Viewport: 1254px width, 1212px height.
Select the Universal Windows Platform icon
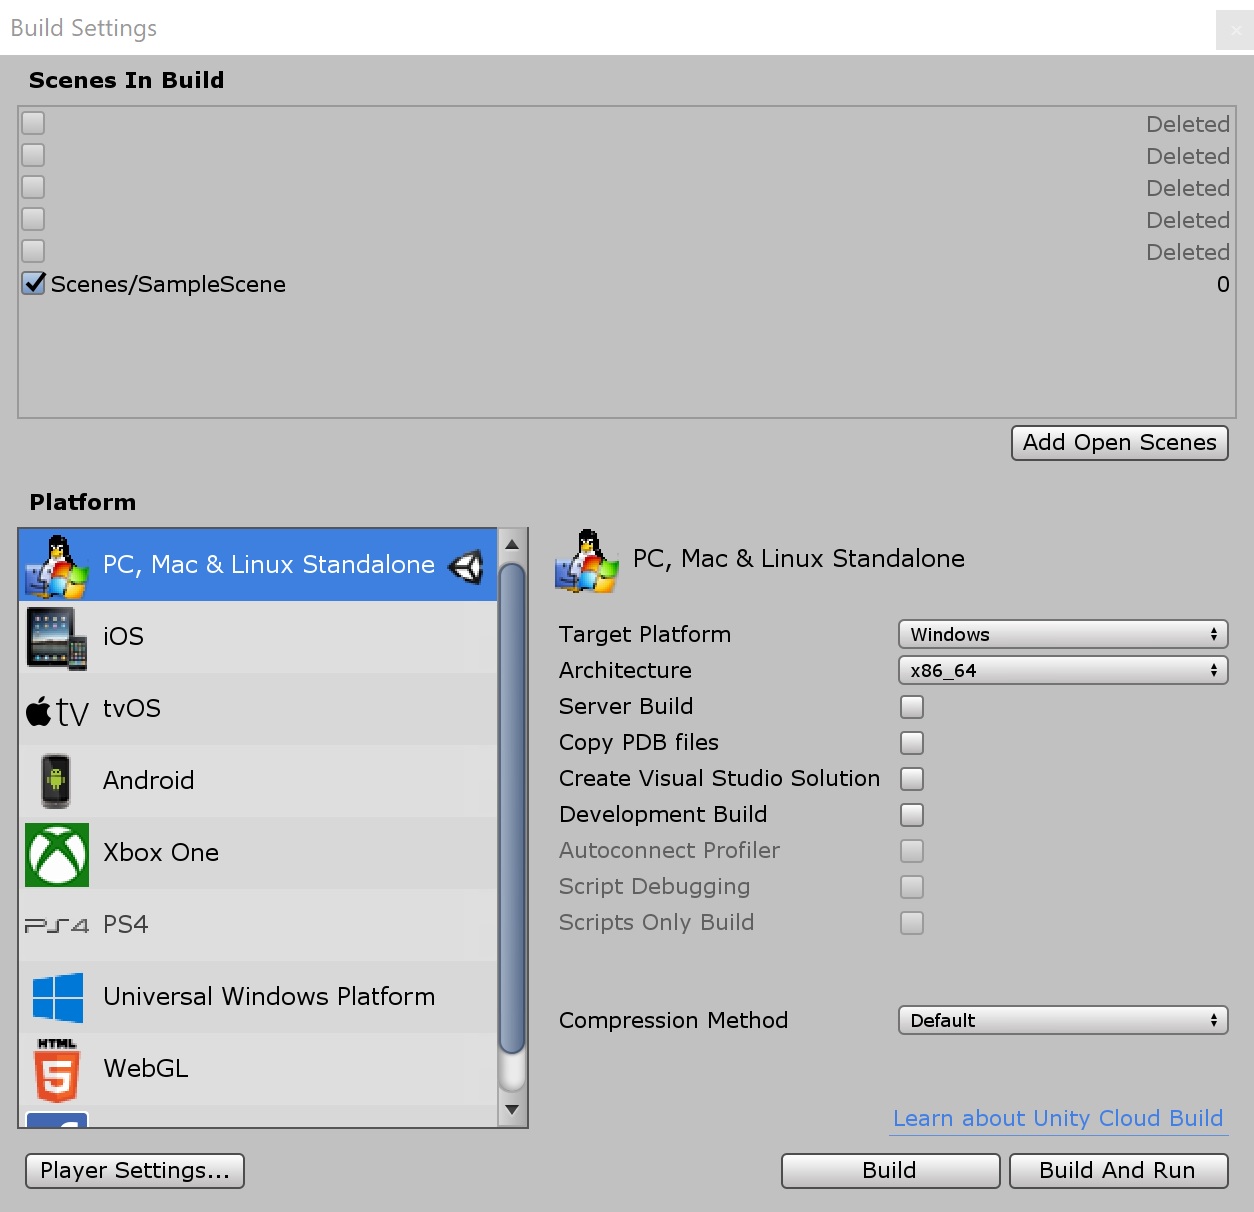(x=55, y=997)
